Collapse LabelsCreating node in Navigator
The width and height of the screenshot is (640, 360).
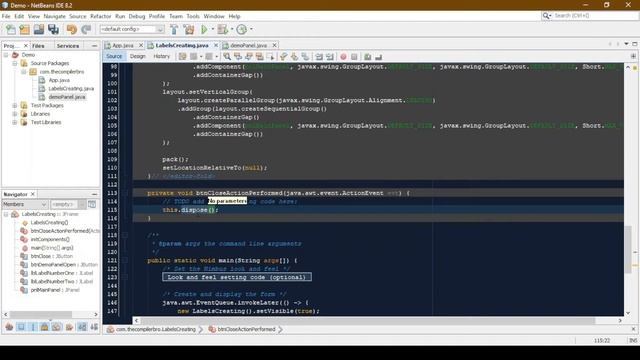[6, 214]
